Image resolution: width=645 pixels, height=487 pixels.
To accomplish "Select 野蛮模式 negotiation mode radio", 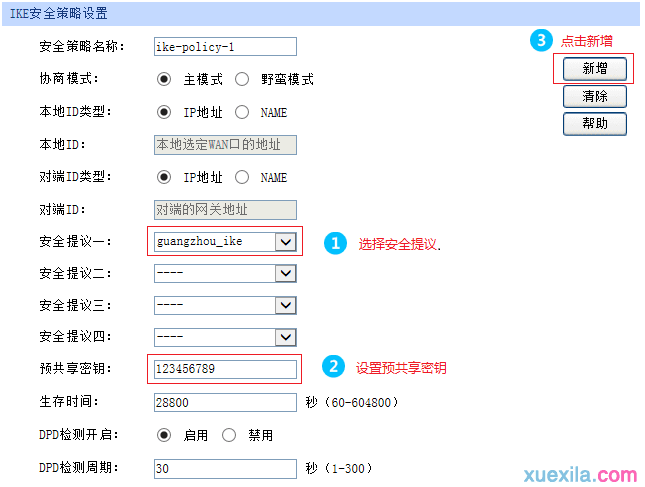I will tap(242, 79).
